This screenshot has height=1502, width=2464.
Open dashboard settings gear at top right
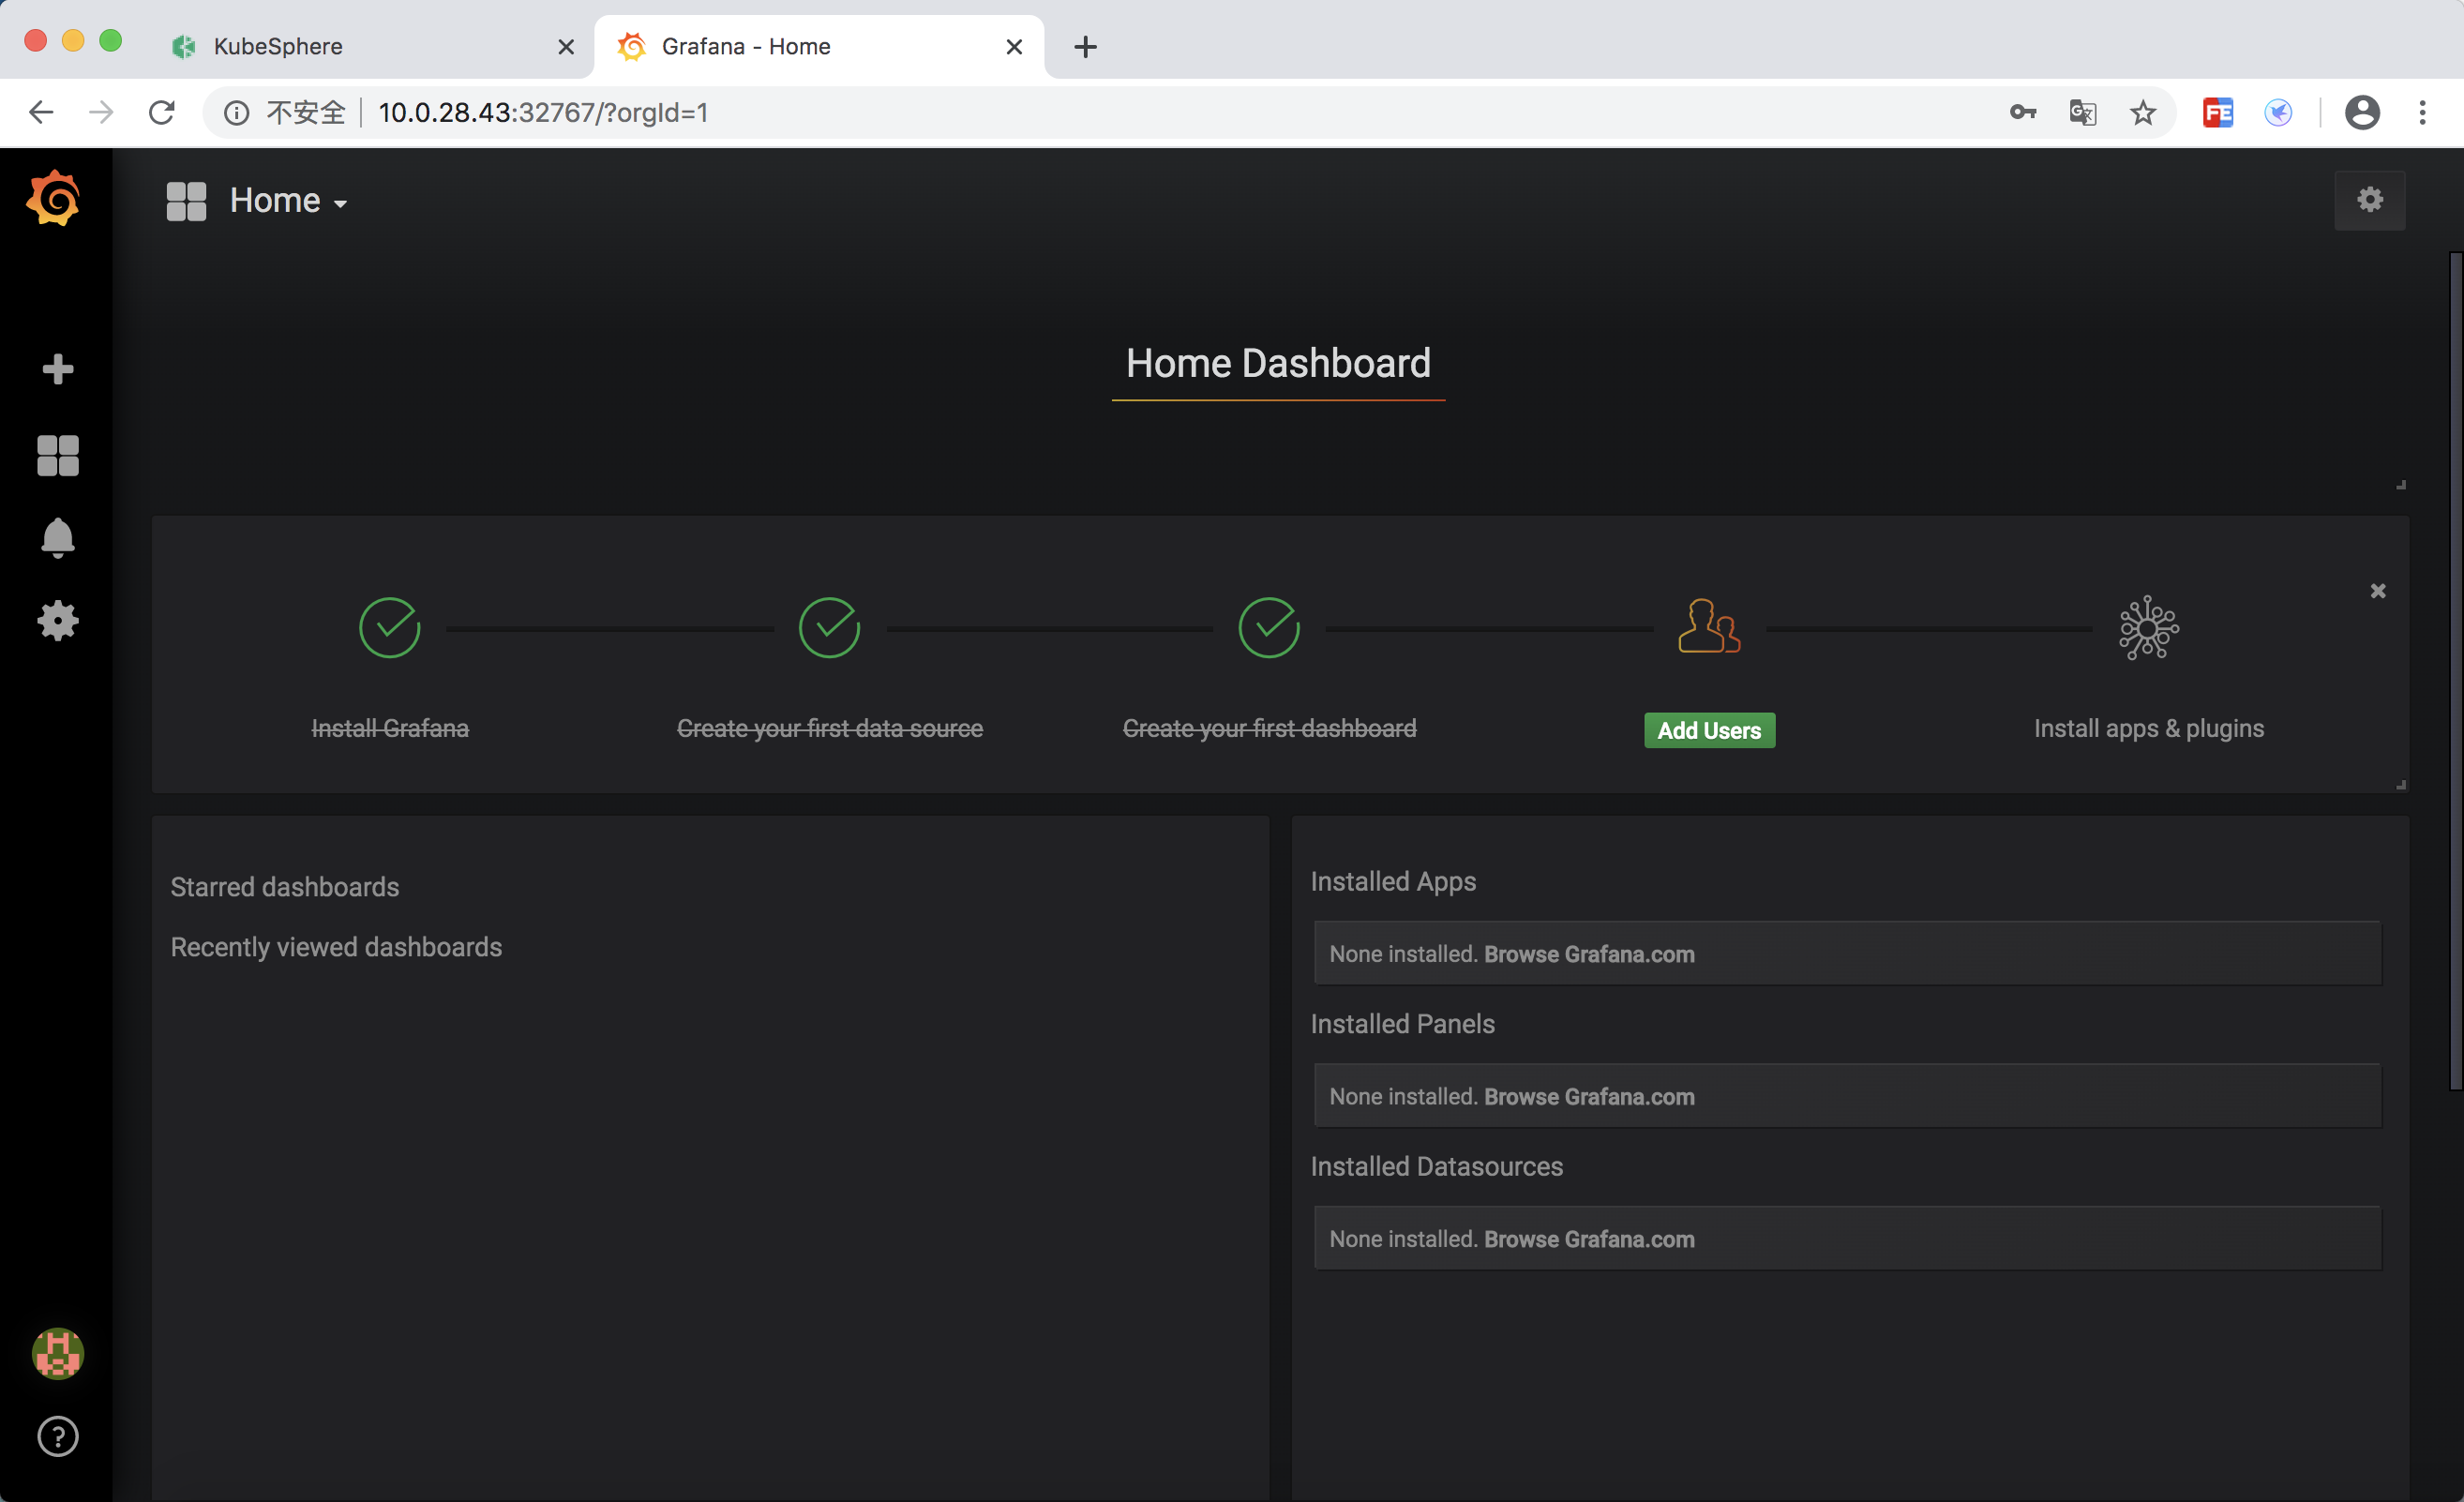(x=2369, y=200)
